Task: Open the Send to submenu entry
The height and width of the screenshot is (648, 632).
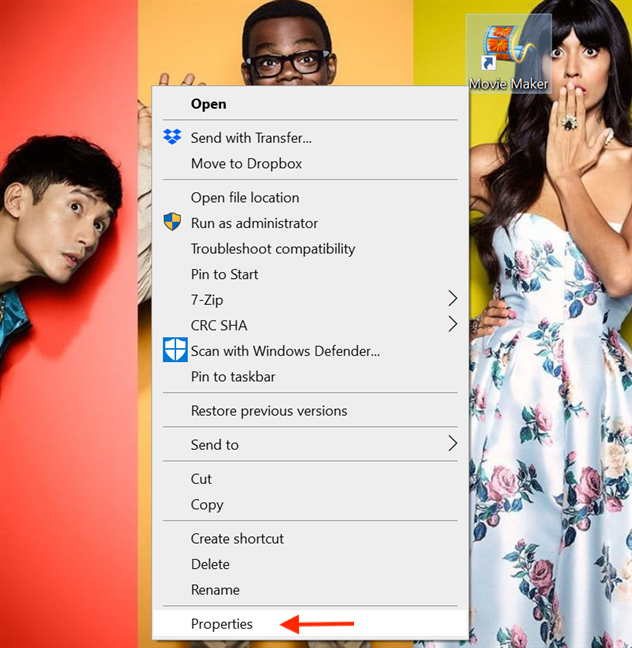Action: (x=310, y=445)
